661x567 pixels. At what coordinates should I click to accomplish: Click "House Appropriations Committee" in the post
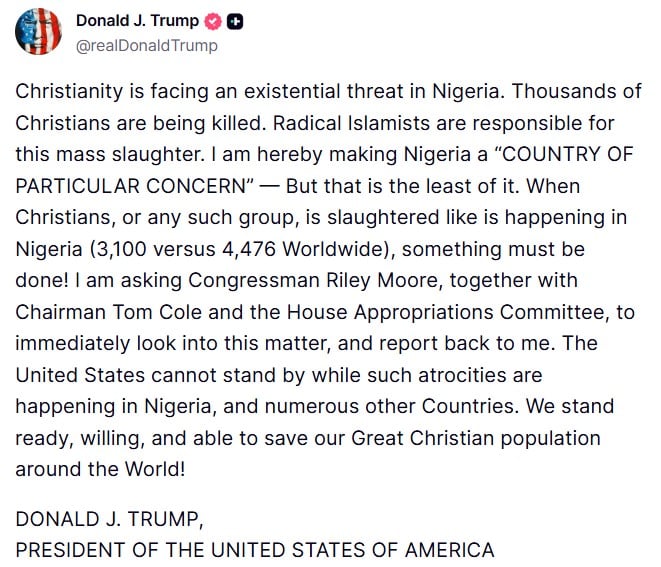(419, 314)
